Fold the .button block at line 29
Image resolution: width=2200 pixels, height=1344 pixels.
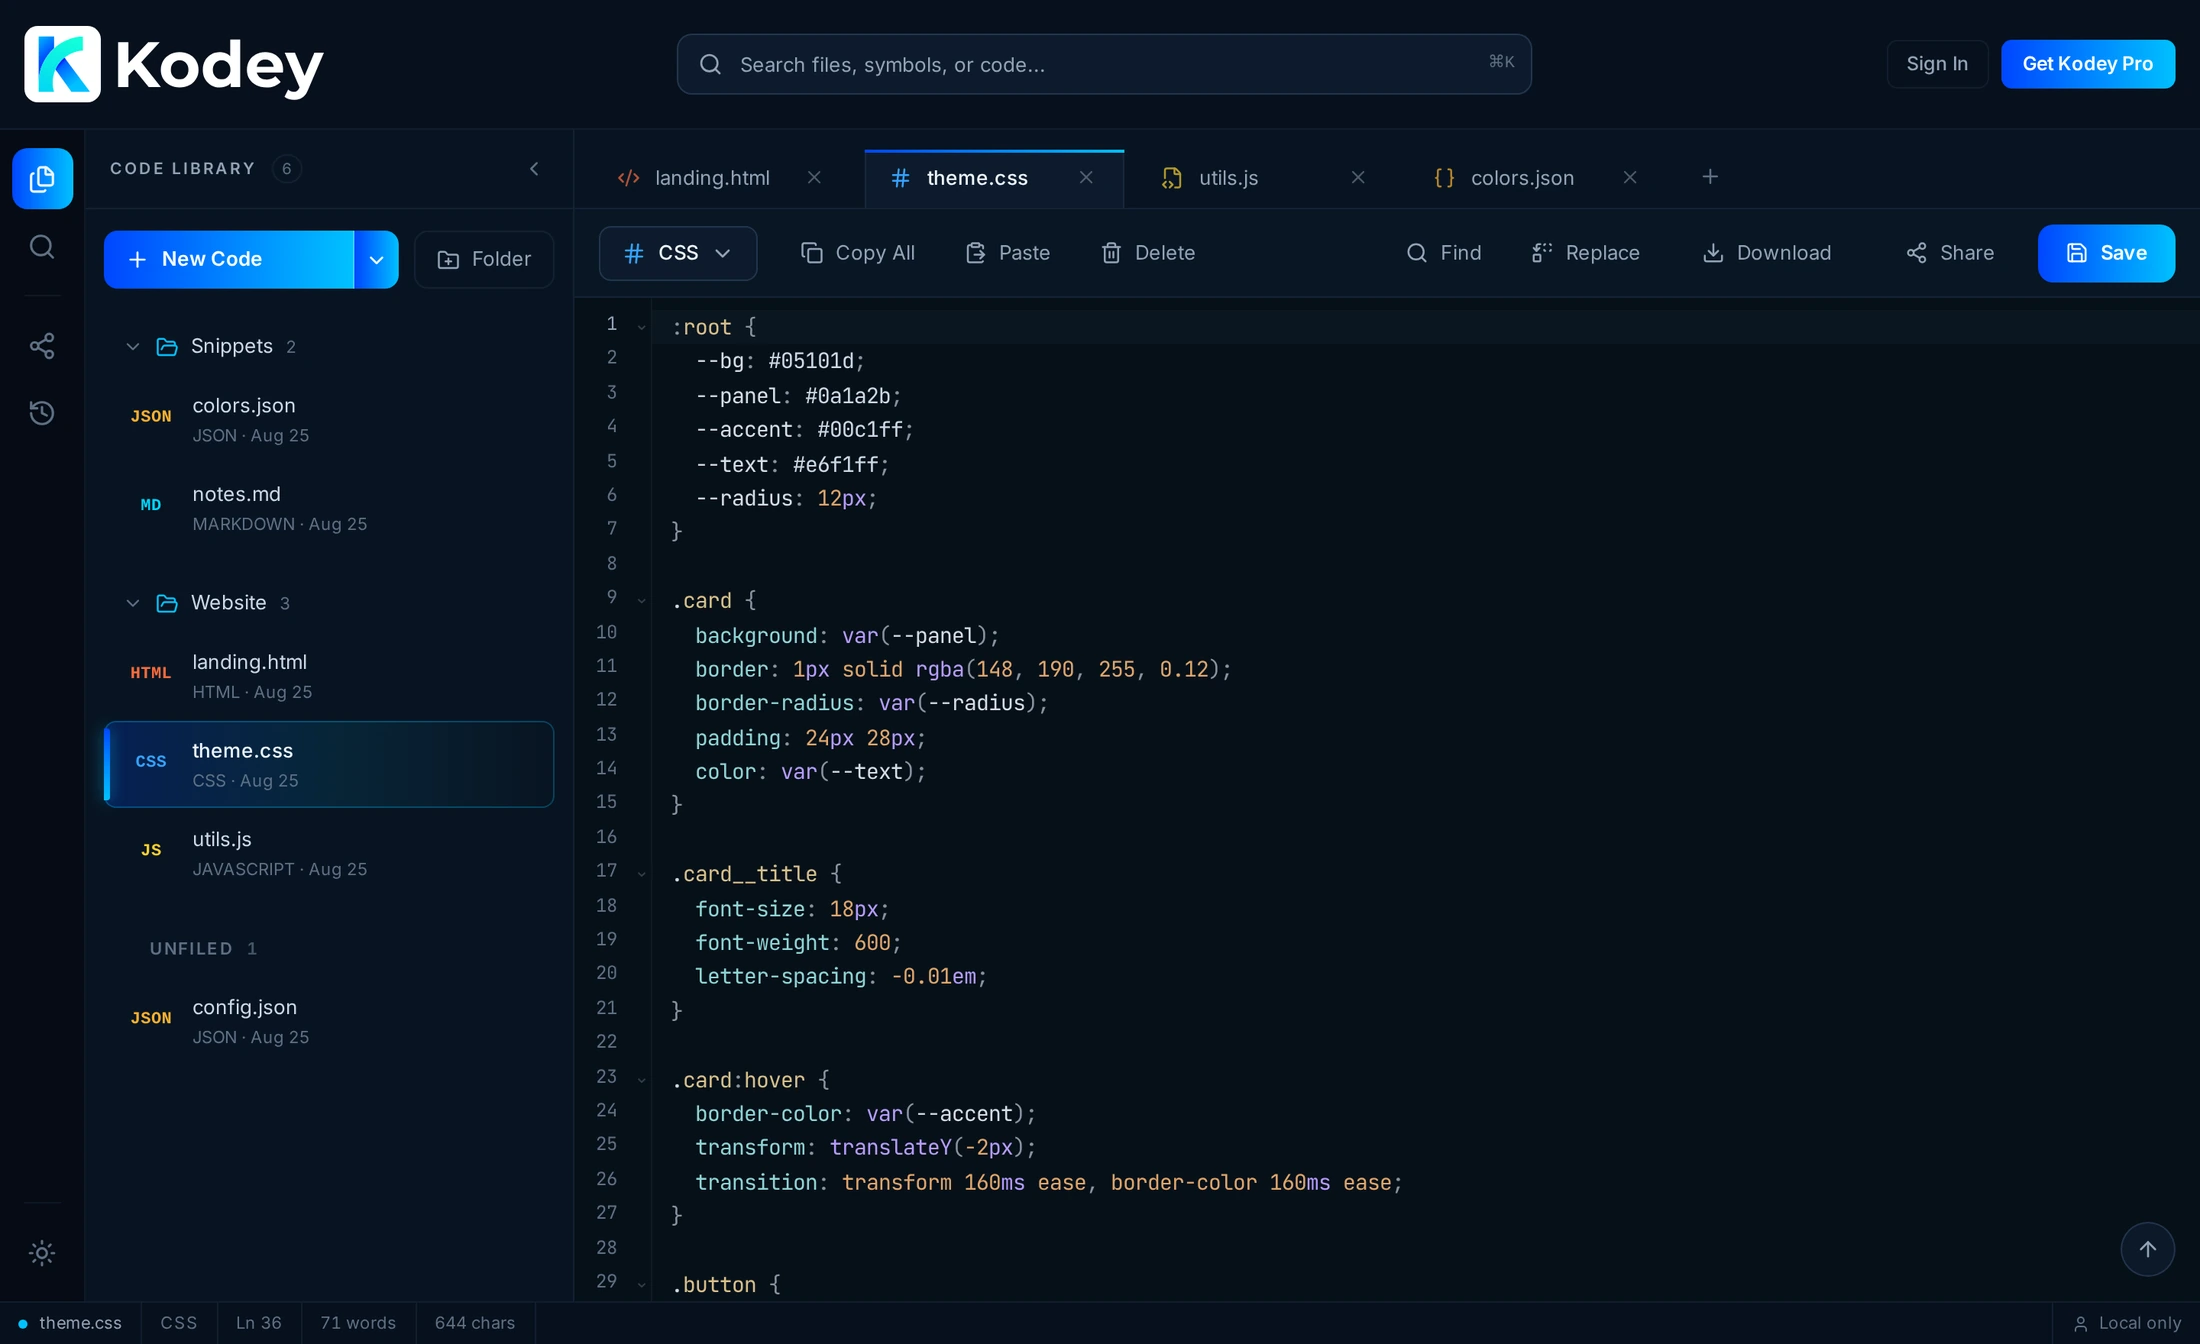pyautogui.click(x=641, y=1285)
